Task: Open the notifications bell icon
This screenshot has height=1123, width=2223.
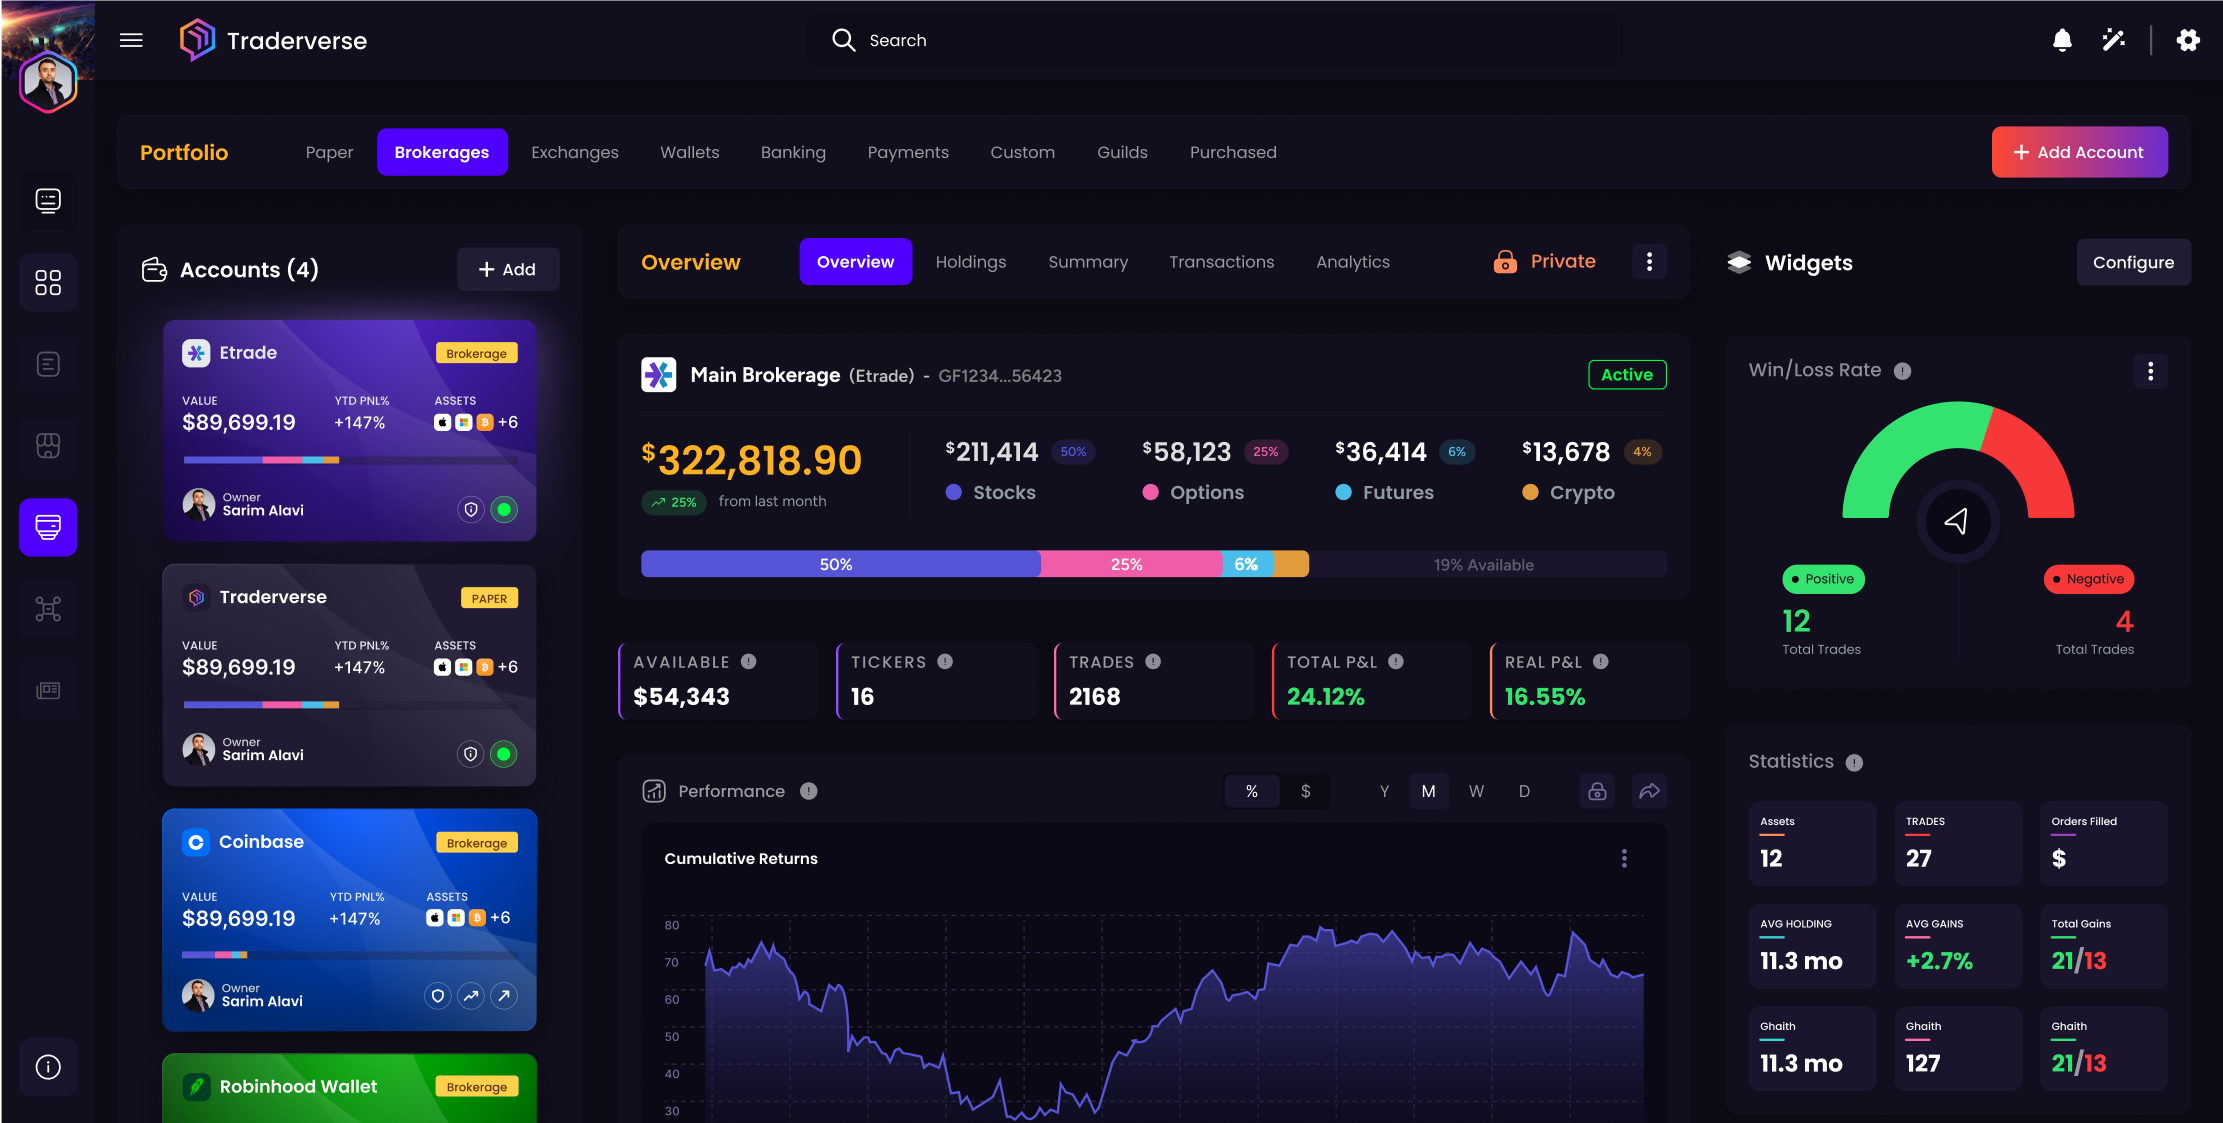Action: [x=2060, y=40]
